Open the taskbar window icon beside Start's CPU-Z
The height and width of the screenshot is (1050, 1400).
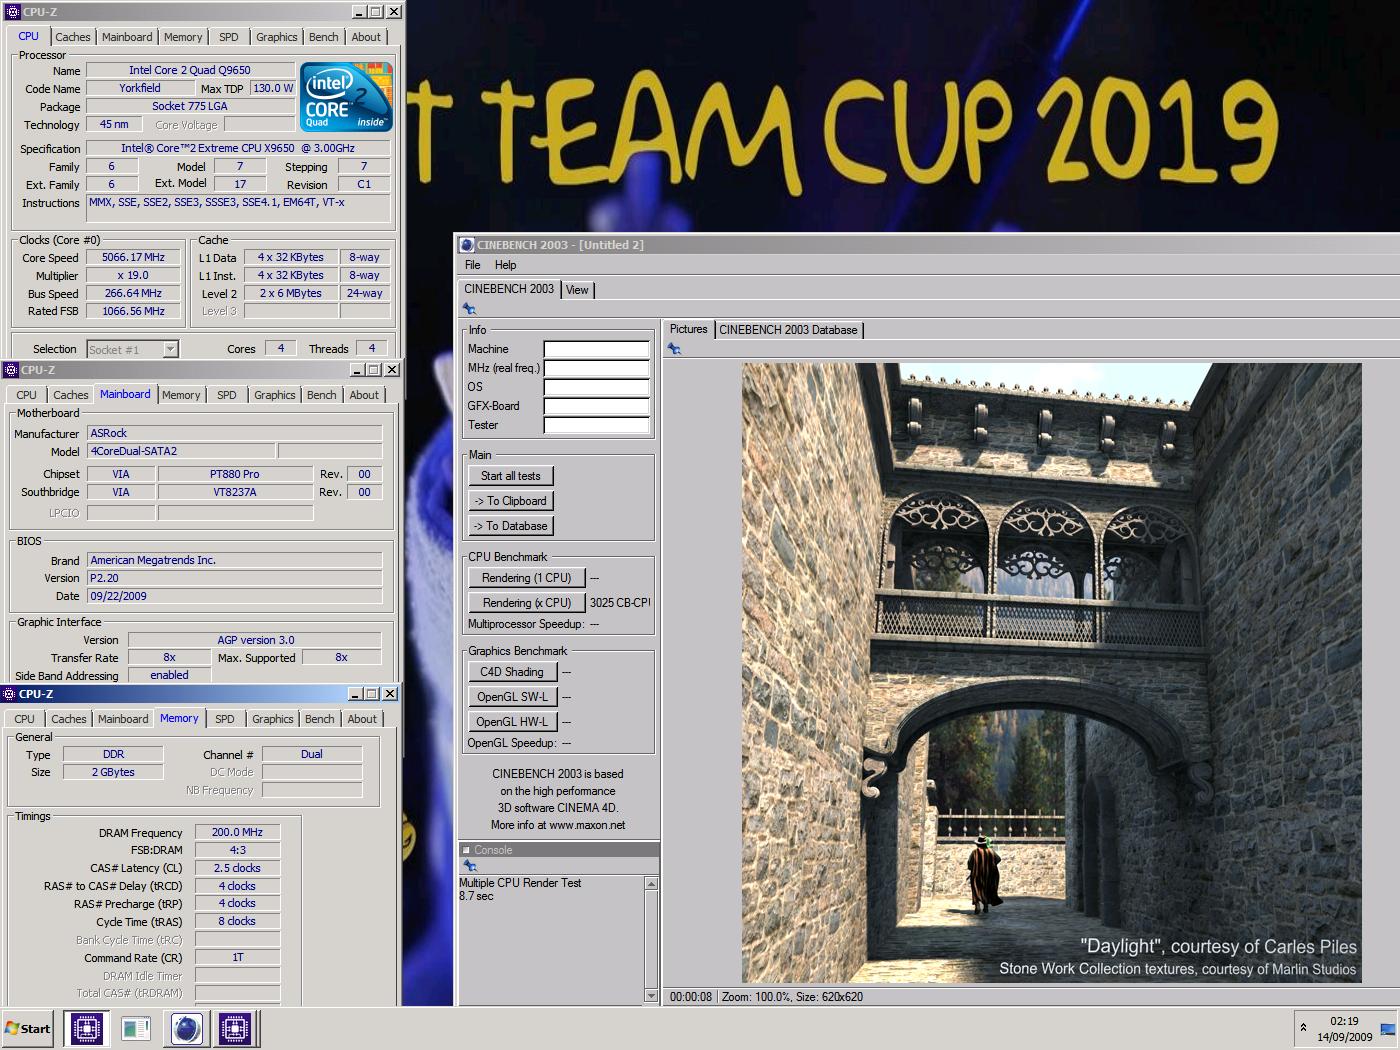(x=135, y=1028)
